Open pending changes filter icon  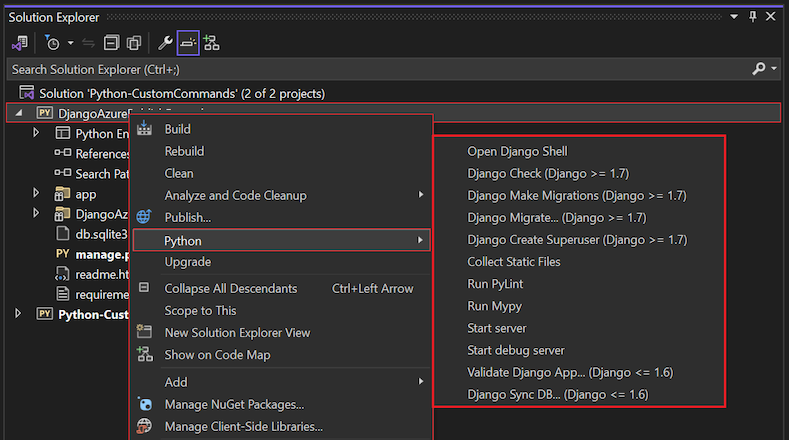[52, 43]
